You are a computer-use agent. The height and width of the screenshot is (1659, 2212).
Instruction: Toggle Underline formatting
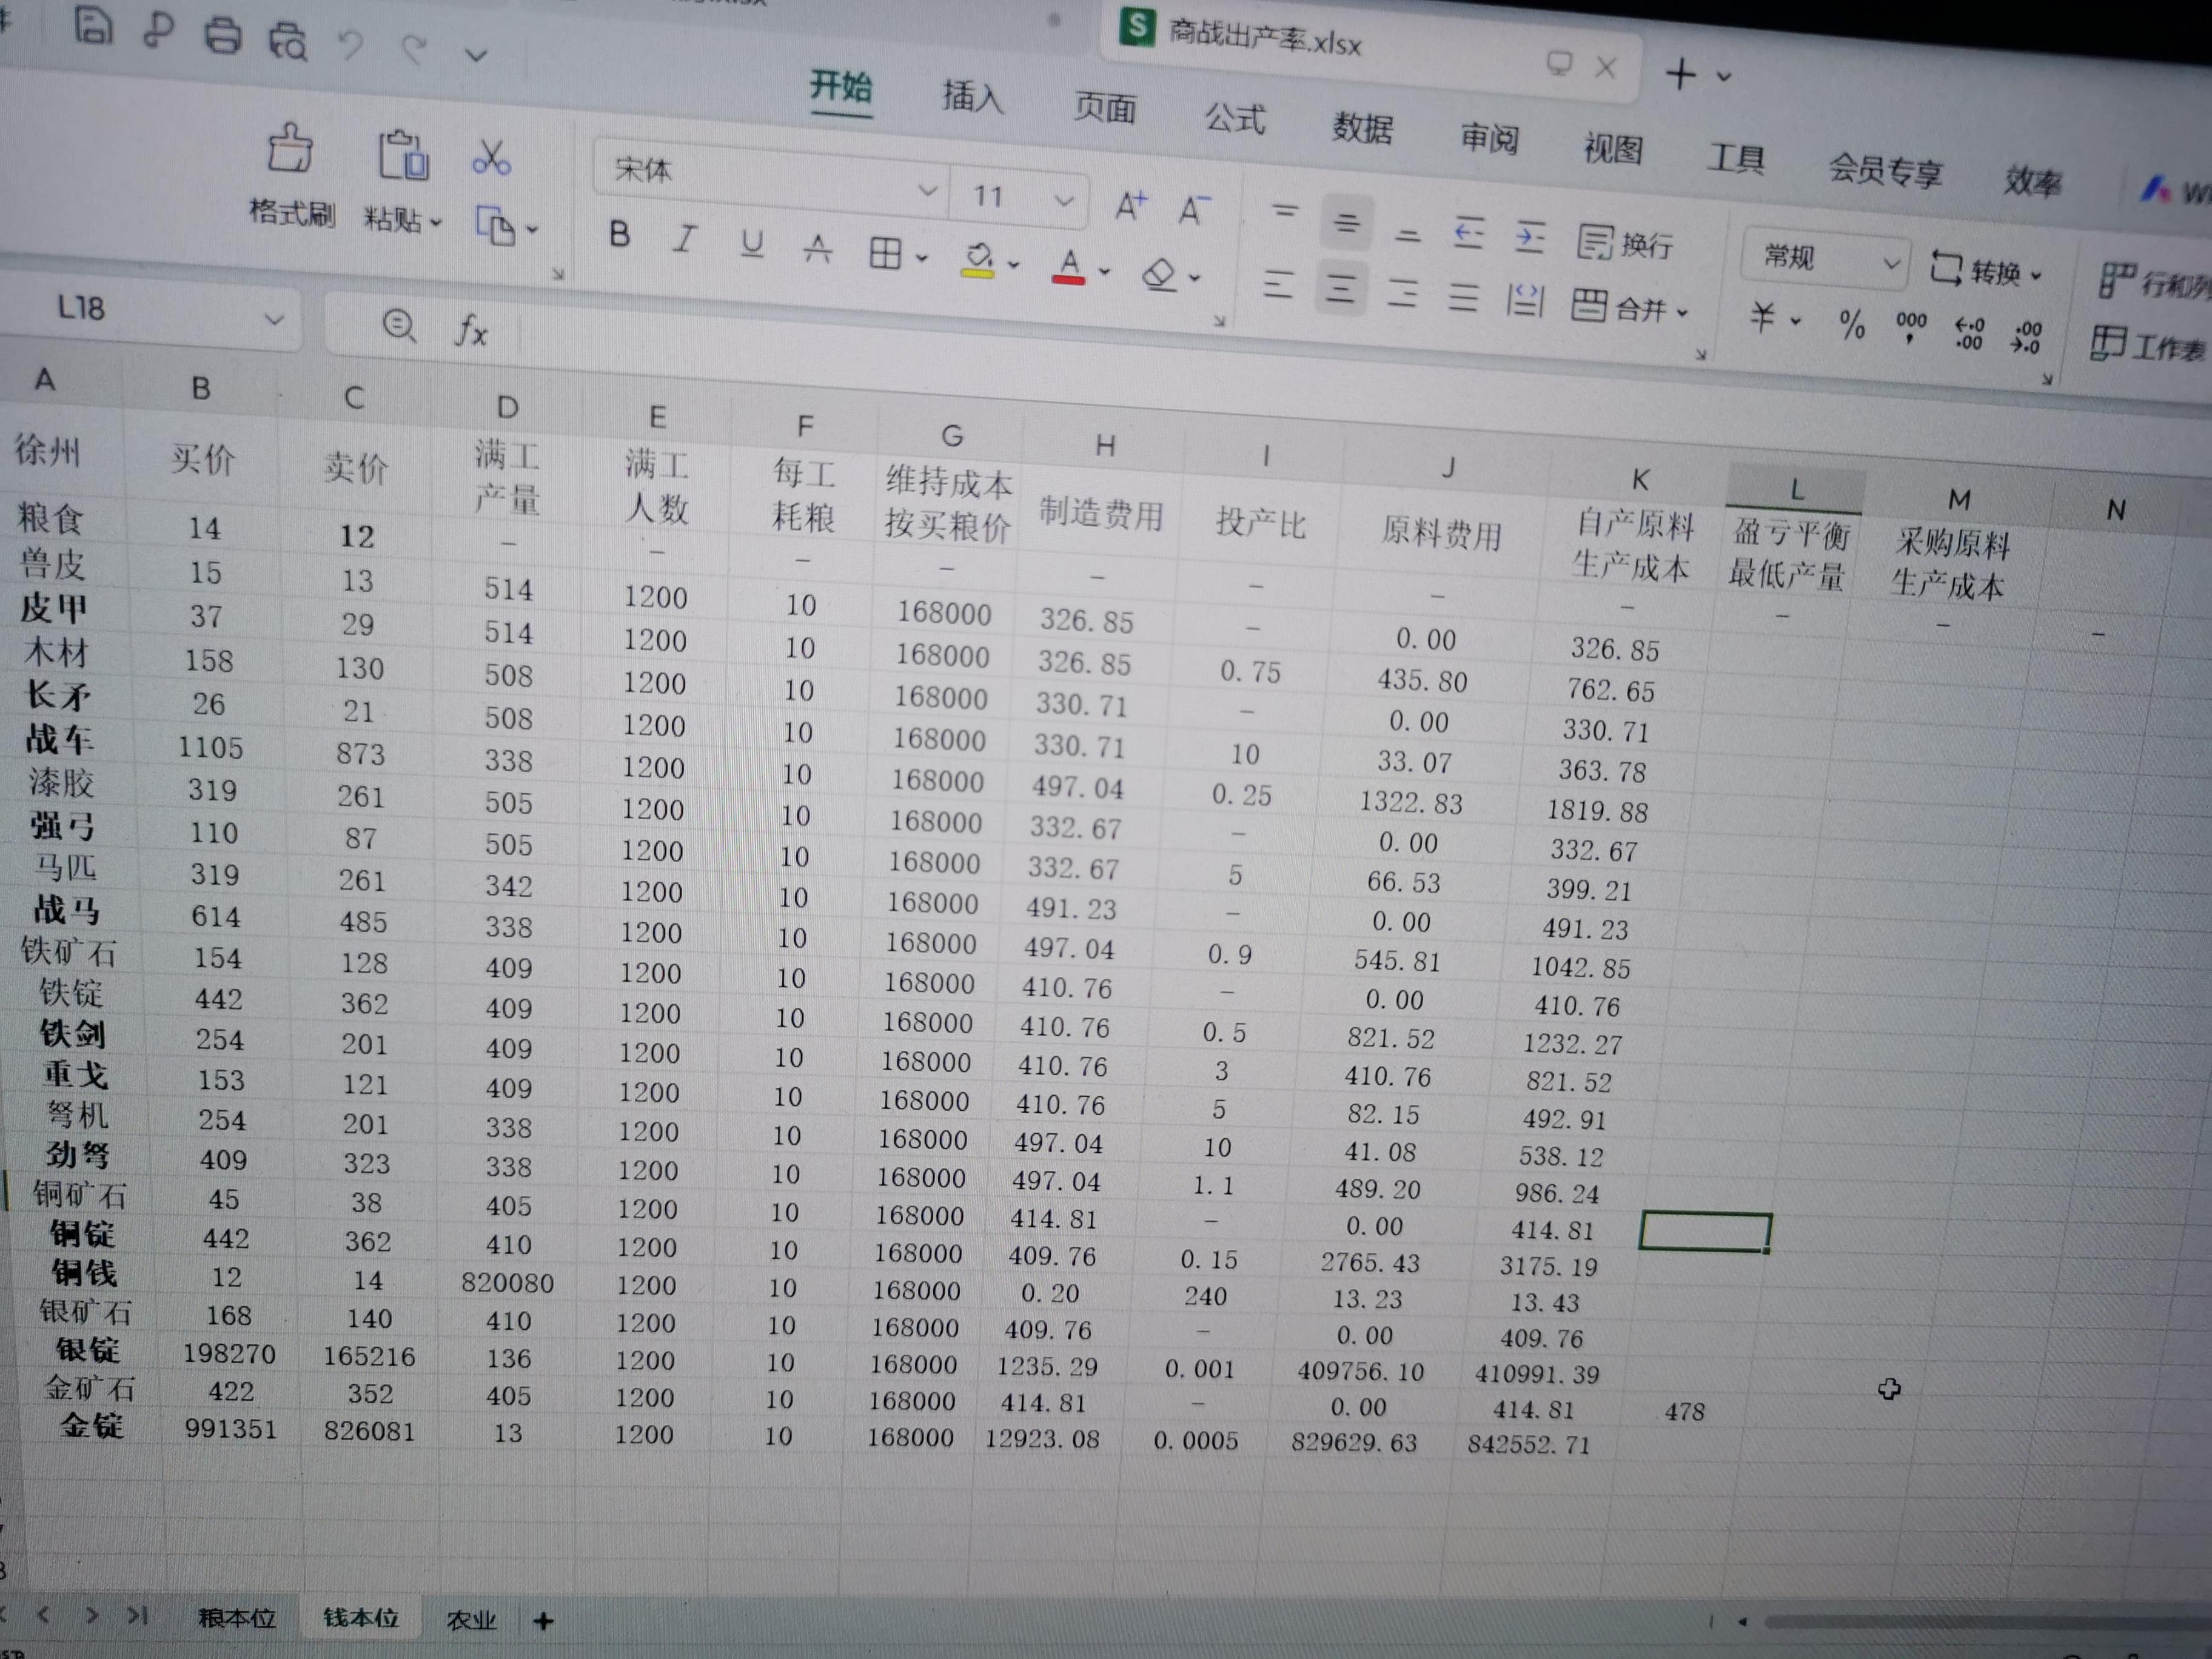click(x=752, y=243)
